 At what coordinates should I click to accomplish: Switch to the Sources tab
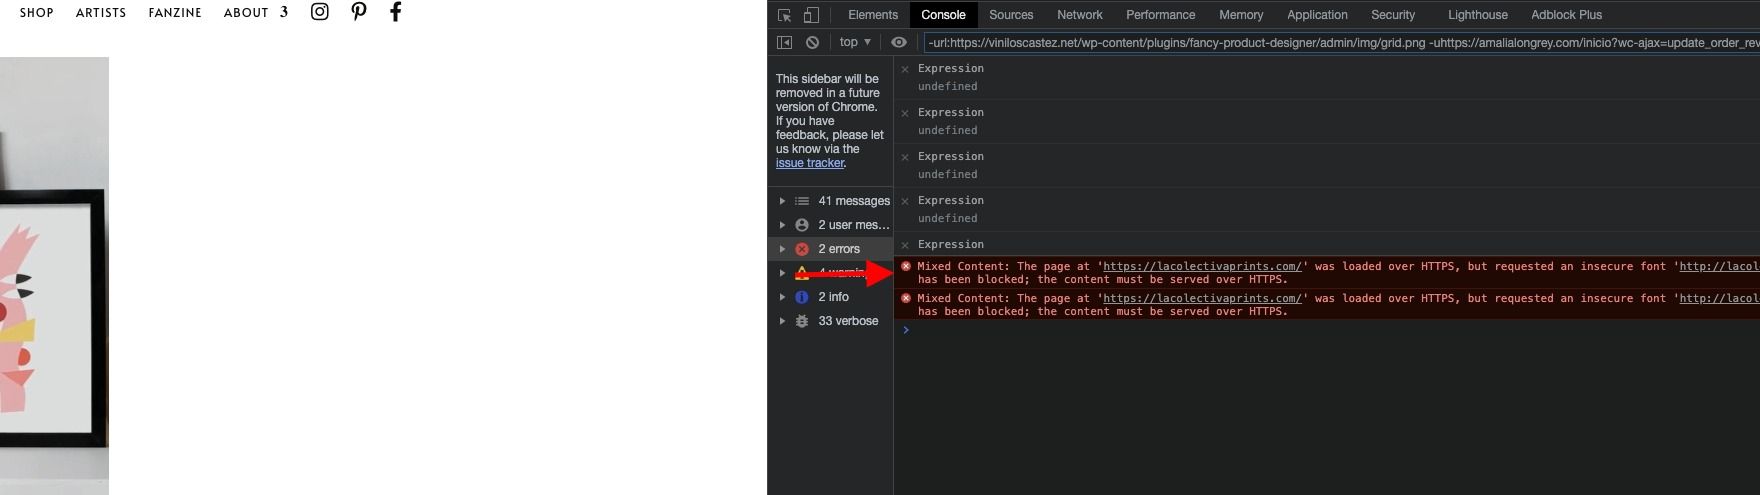click(x=1011, y=15)
